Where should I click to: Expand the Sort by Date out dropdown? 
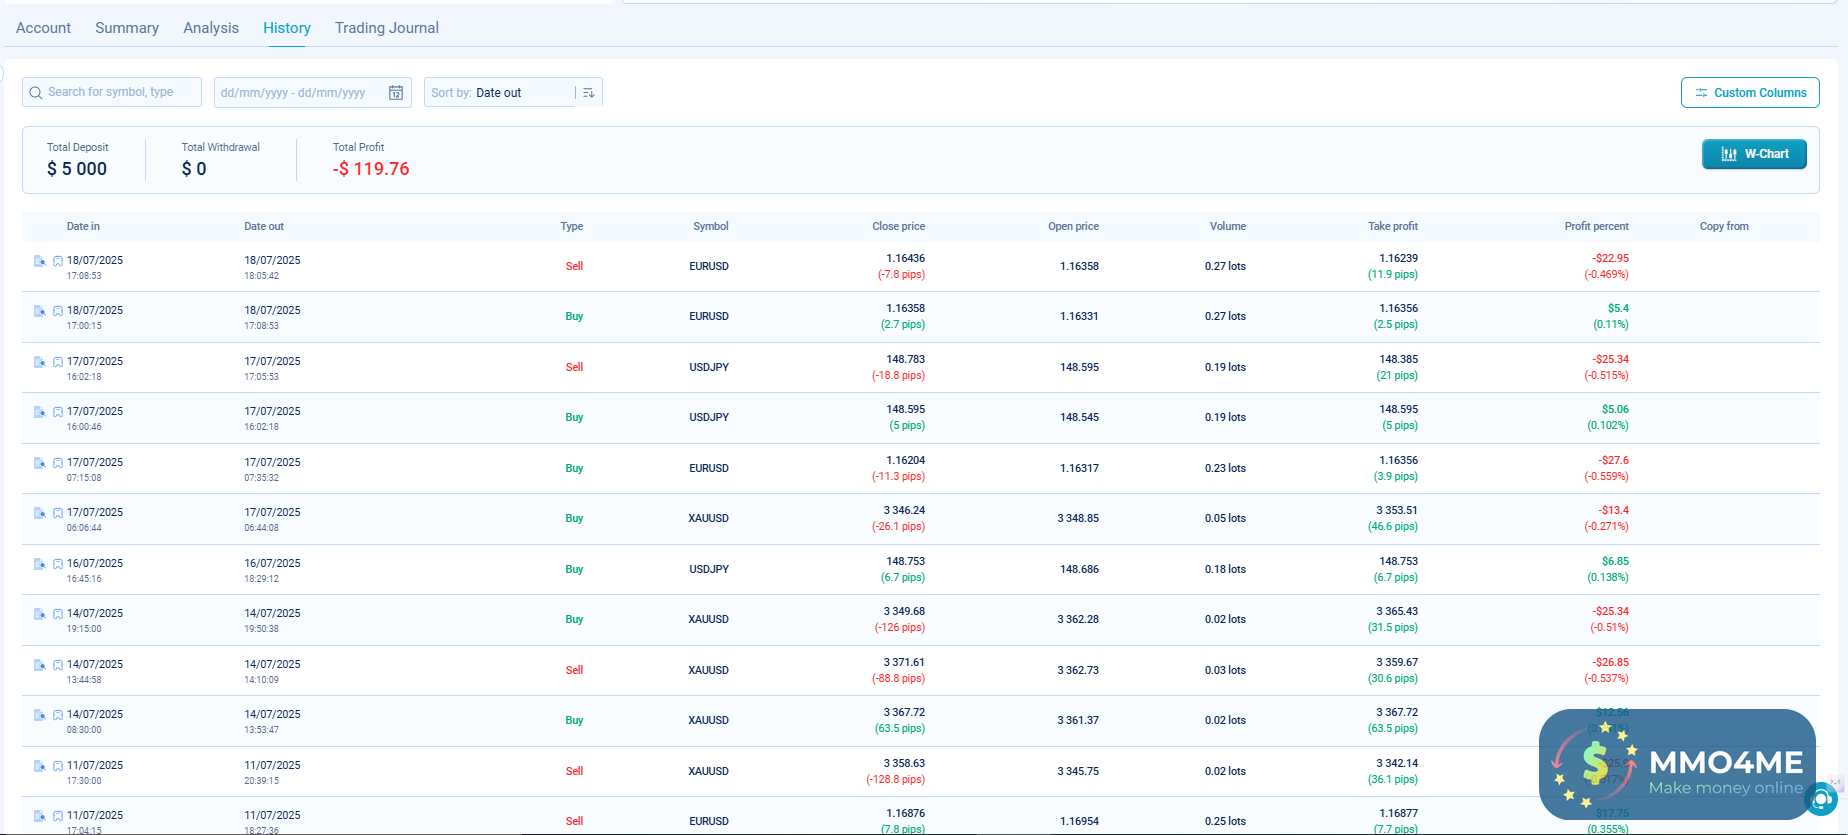500,93
